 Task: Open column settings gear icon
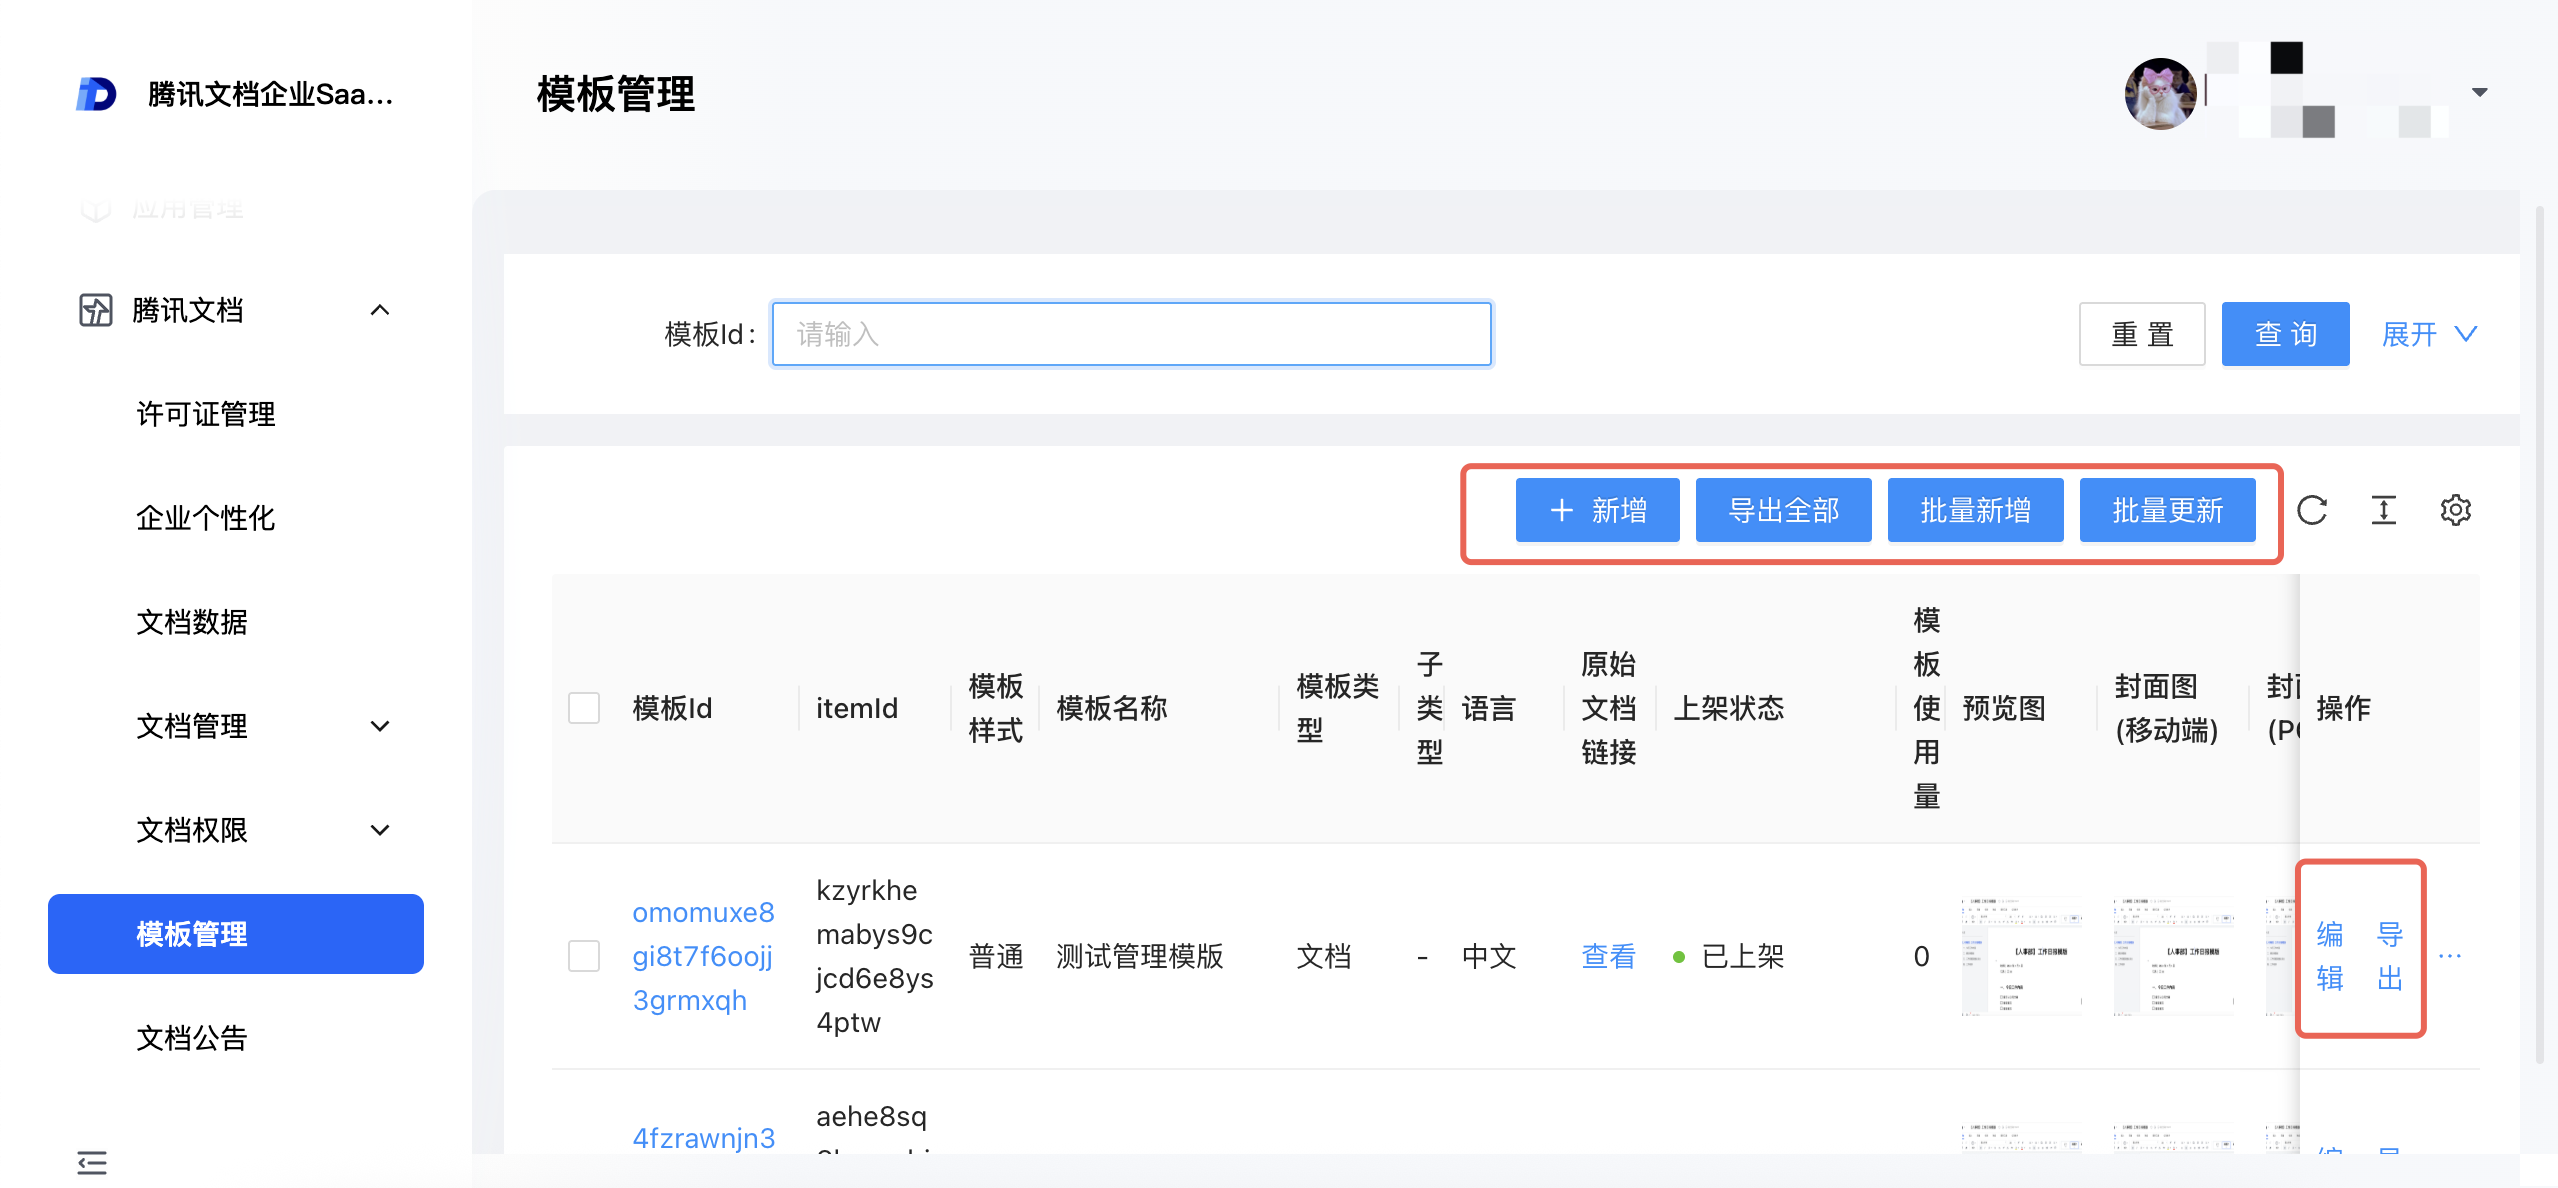(2455, 510)
